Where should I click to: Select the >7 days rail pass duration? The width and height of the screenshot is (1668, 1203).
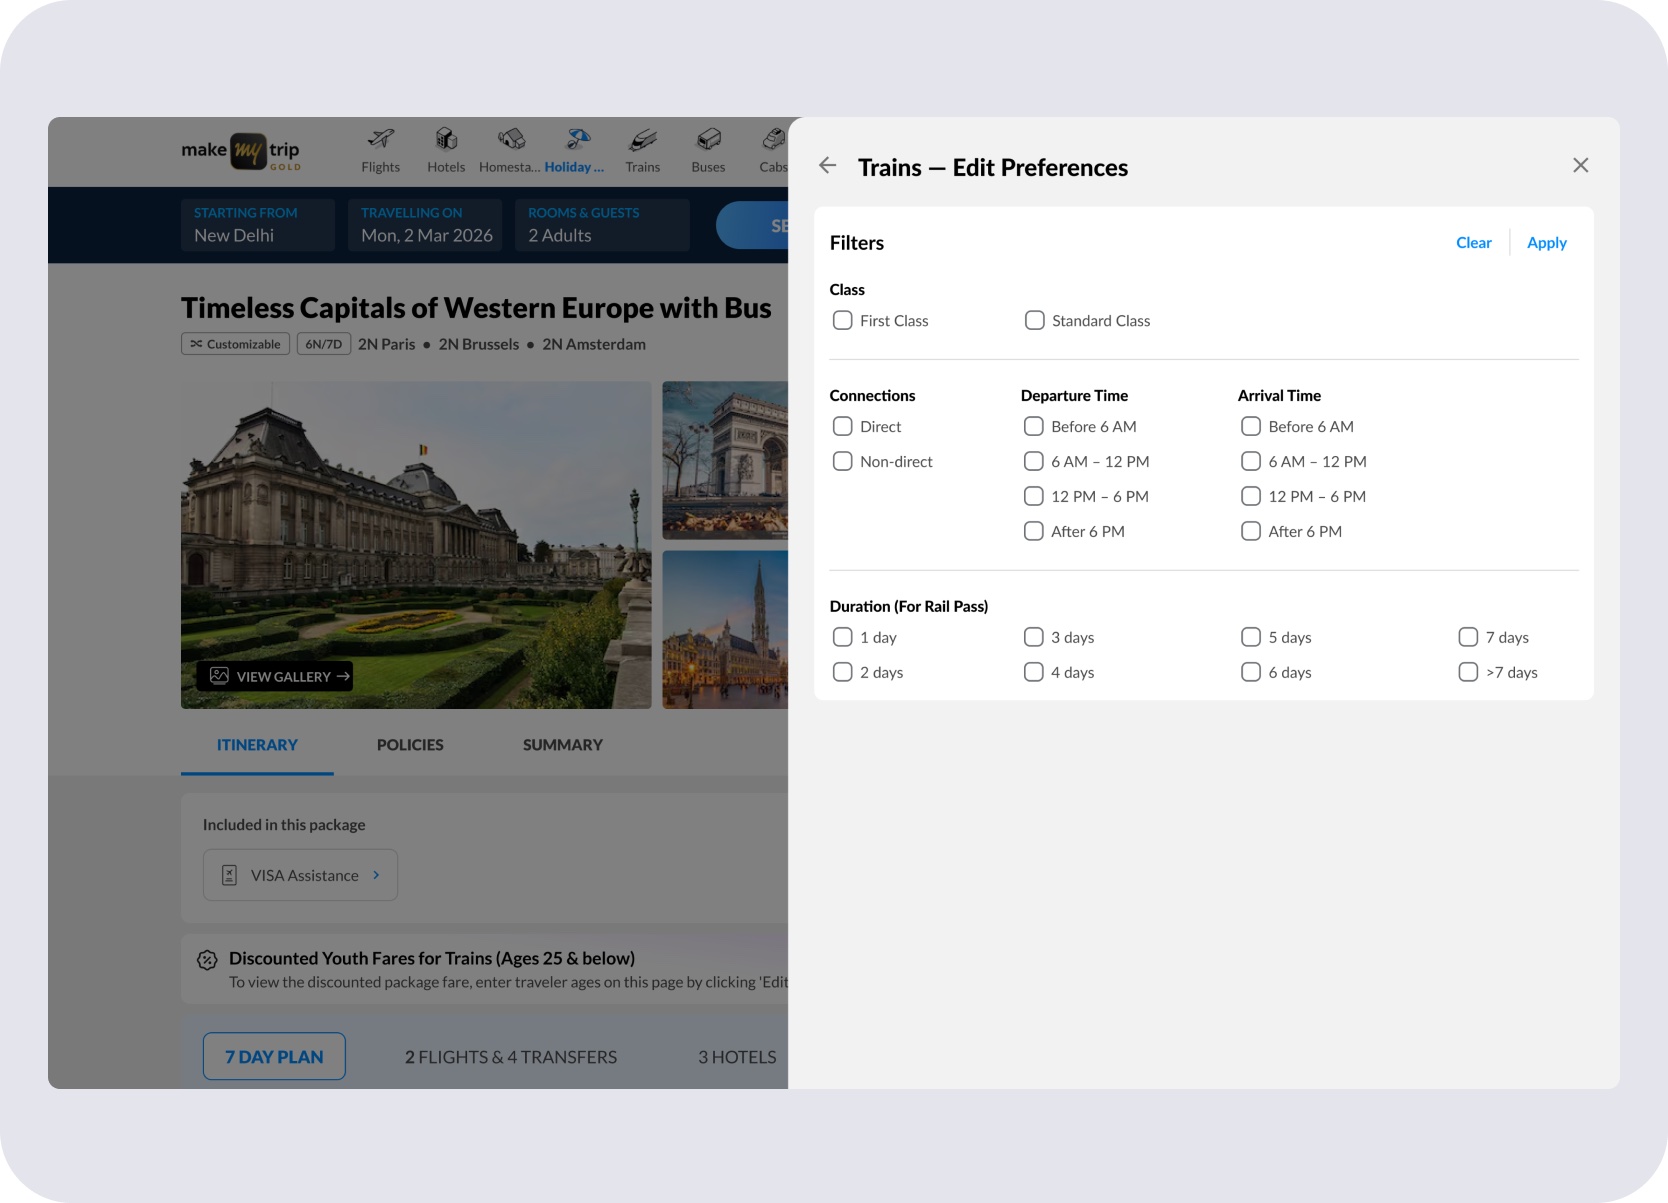coord(1468,672)
